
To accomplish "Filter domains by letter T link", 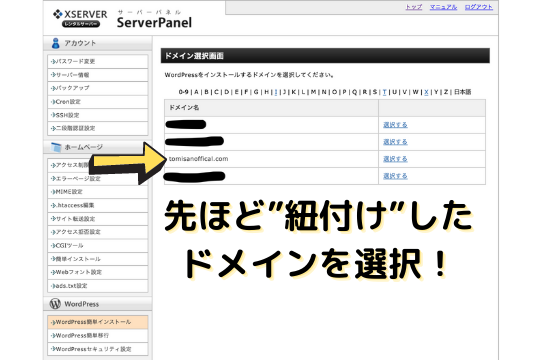I will tap(384, 92).
